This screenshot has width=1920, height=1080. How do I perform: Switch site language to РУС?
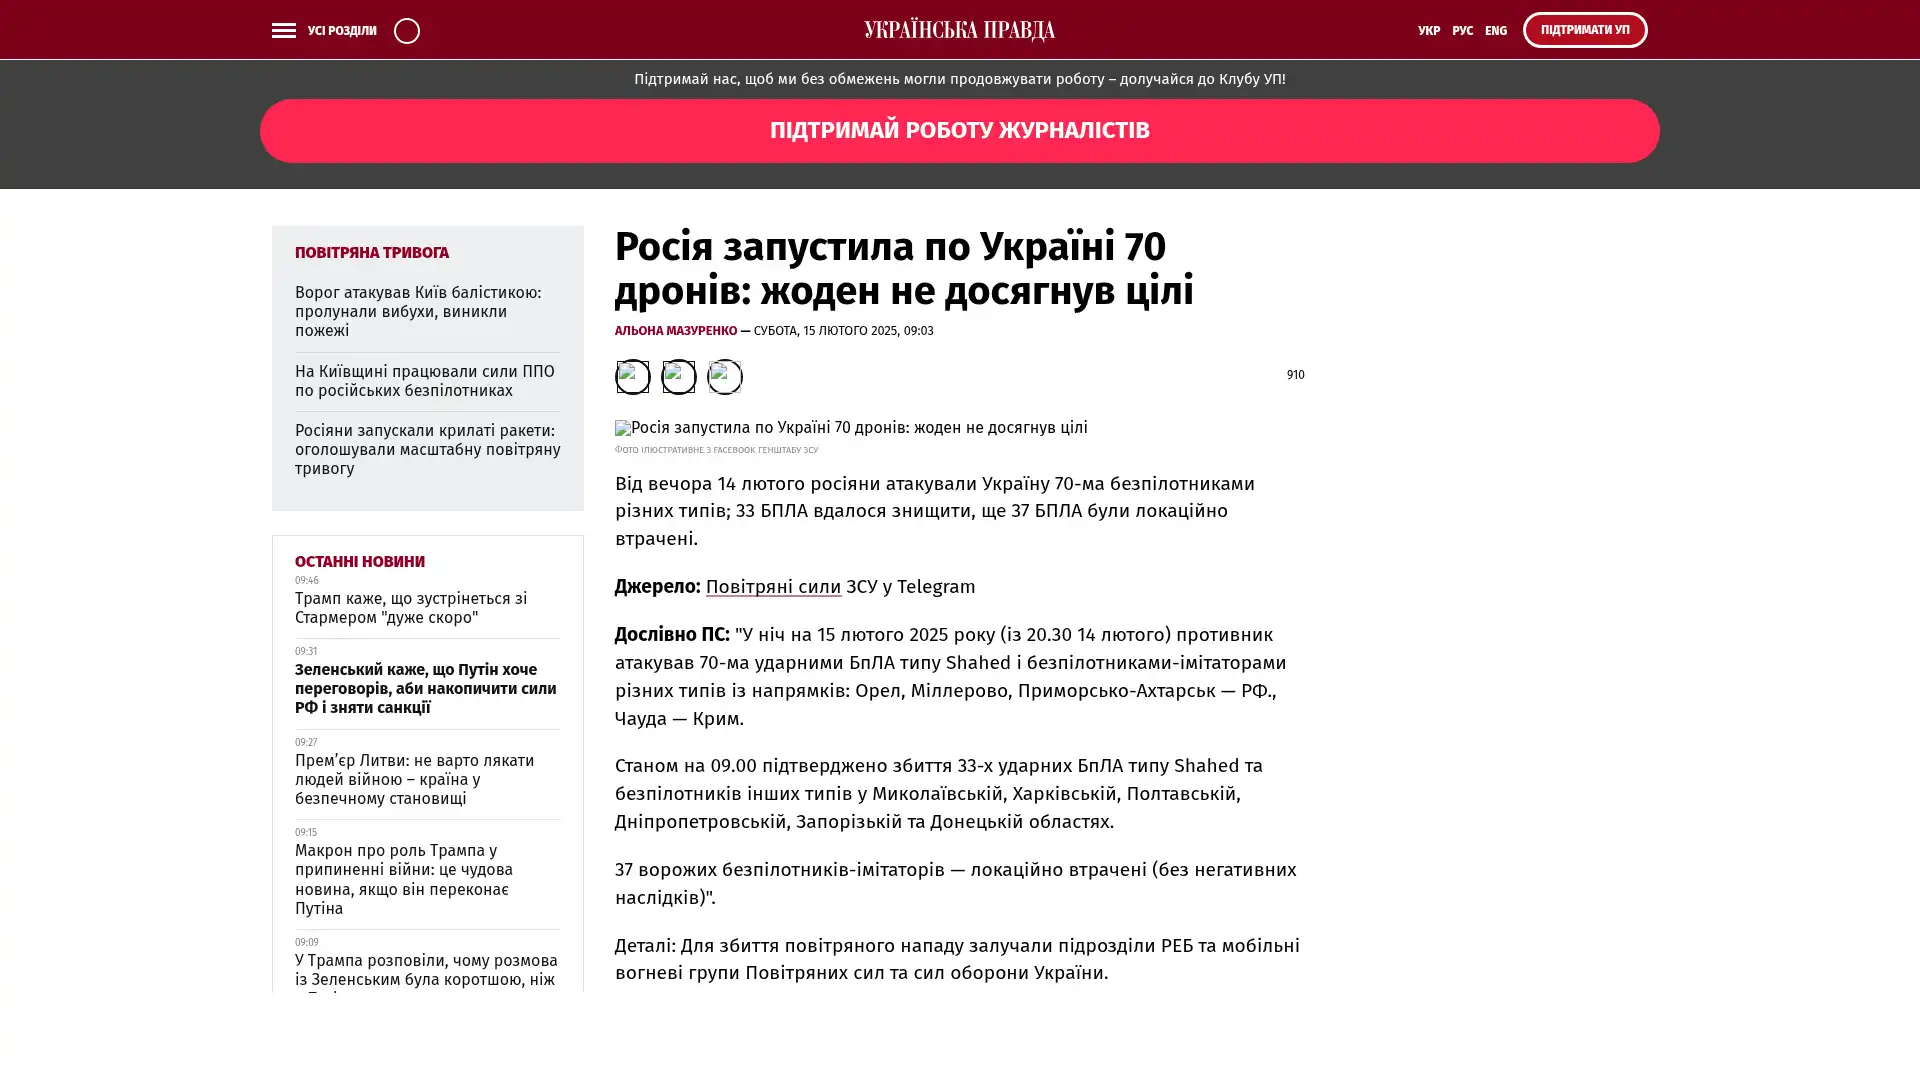pos(1462,30)
